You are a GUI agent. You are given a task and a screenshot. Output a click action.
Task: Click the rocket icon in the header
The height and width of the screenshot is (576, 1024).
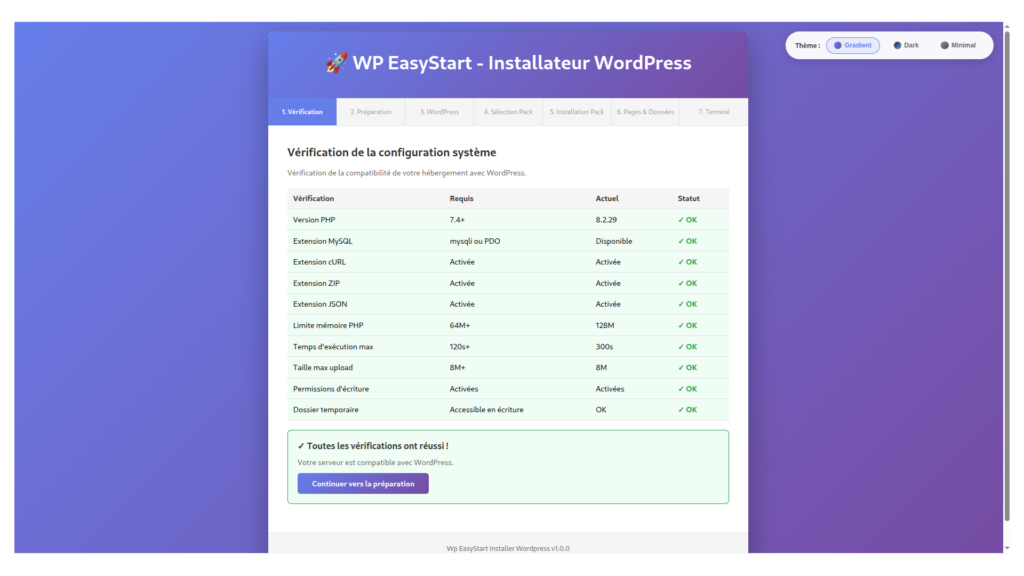[x=336, y=63]
